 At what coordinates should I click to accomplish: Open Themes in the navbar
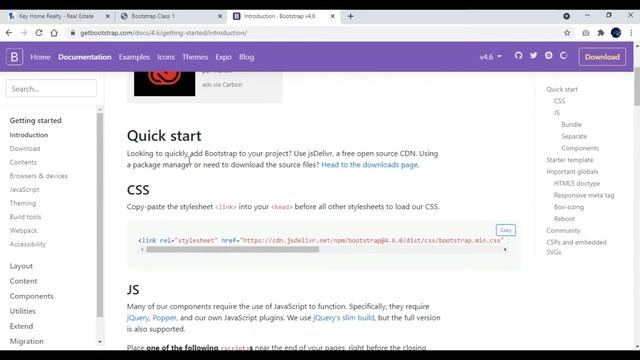(x=195, y=57)
